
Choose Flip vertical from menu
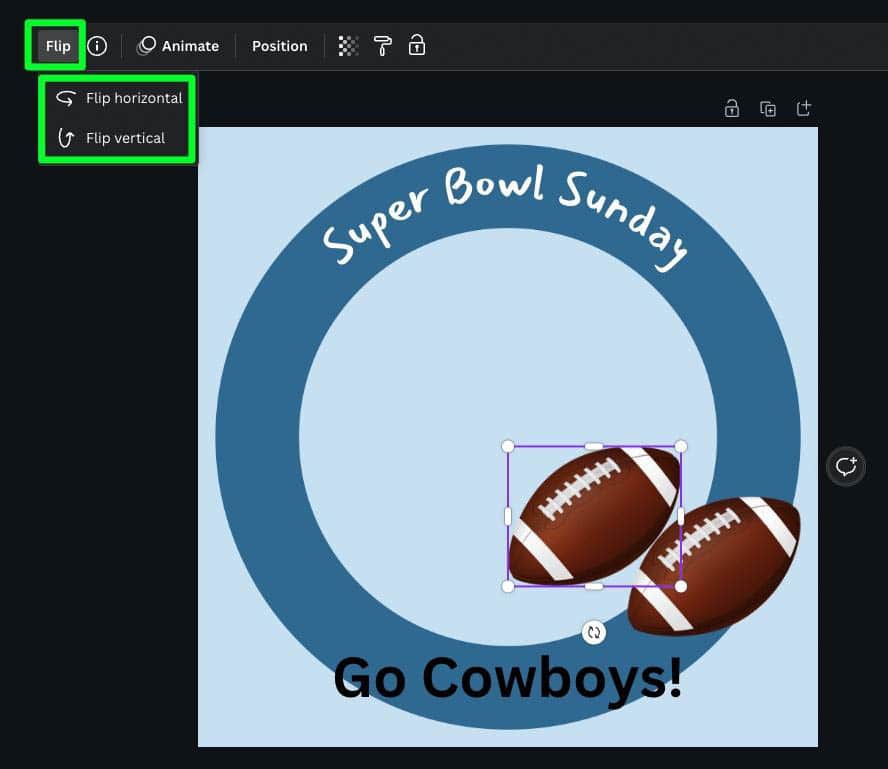[x=119, y=138]
